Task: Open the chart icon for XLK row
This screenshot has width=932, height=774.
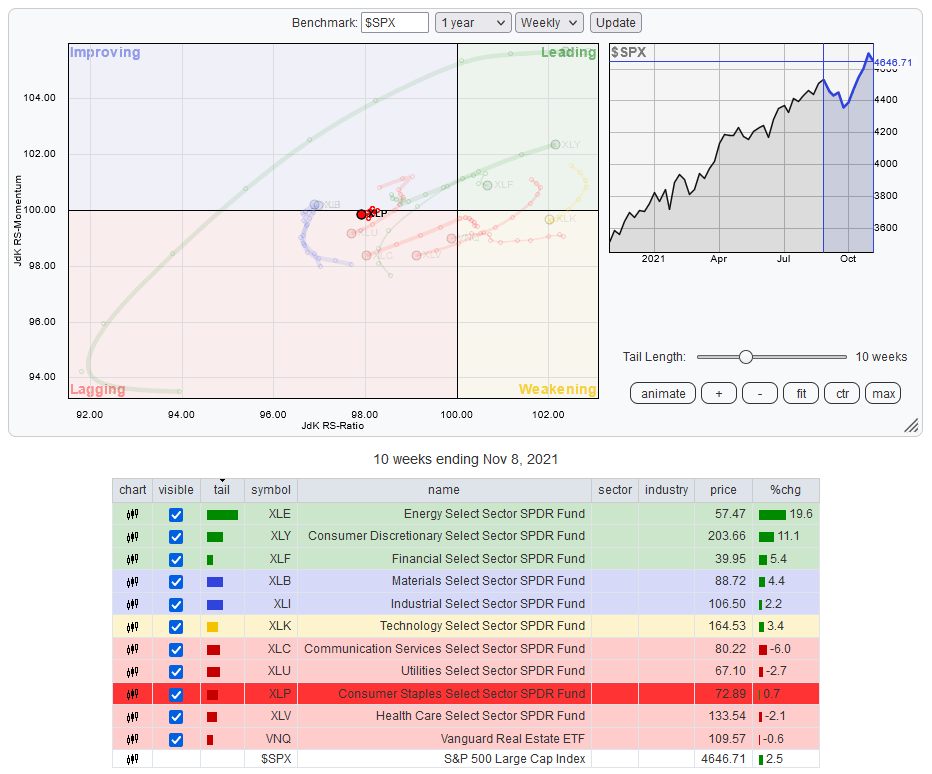Action: coord(132,626)
